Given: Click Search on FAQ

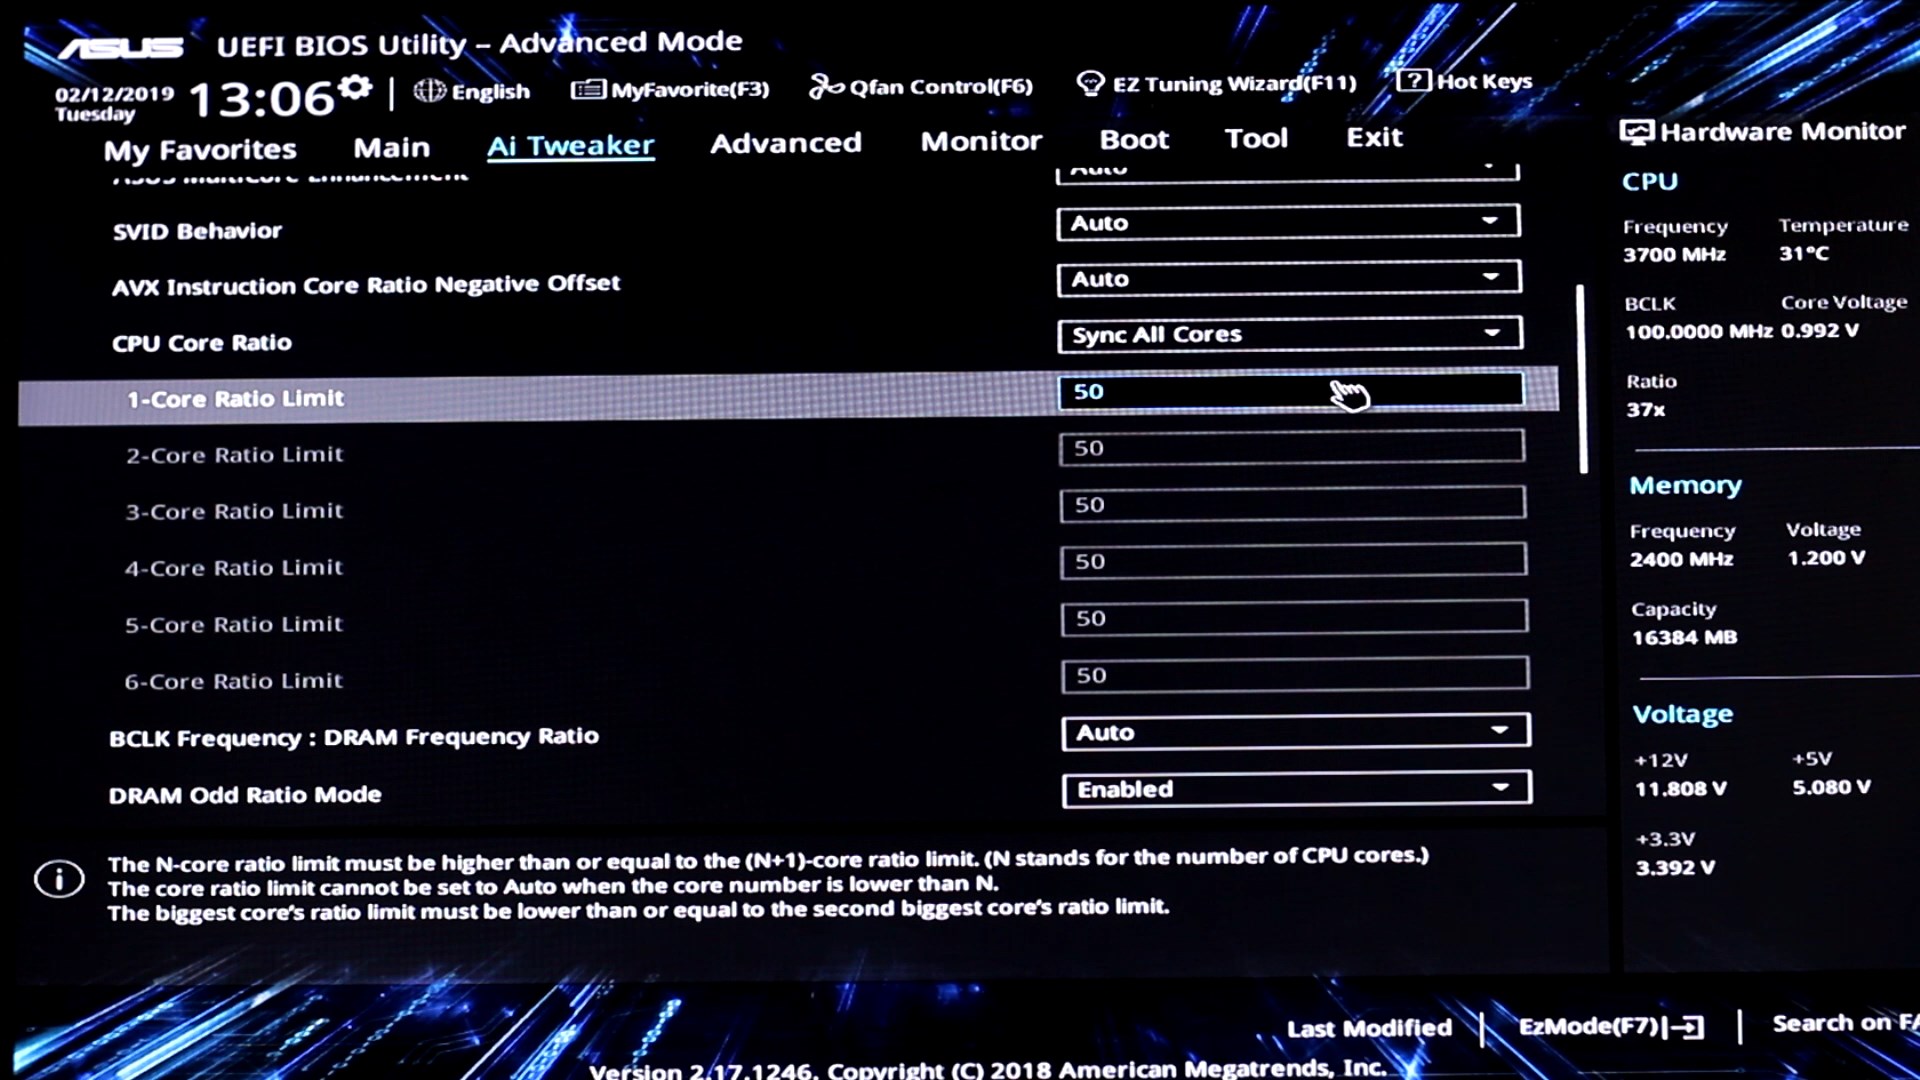Looking at the screenshot, I should (x=1845, y=1023).
